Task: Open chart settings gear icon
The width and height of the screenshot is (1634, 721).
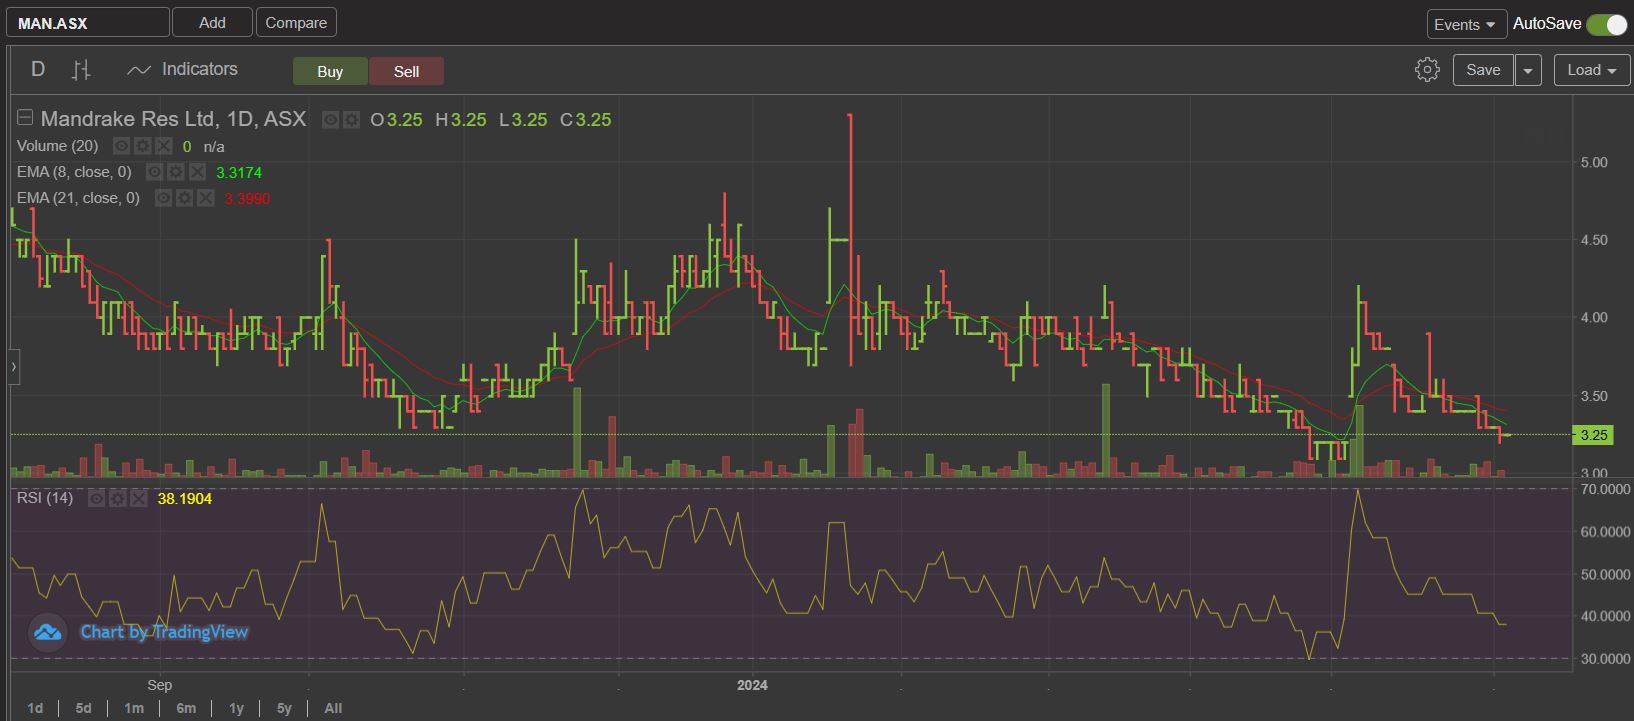Action: tap(1427, 70)
